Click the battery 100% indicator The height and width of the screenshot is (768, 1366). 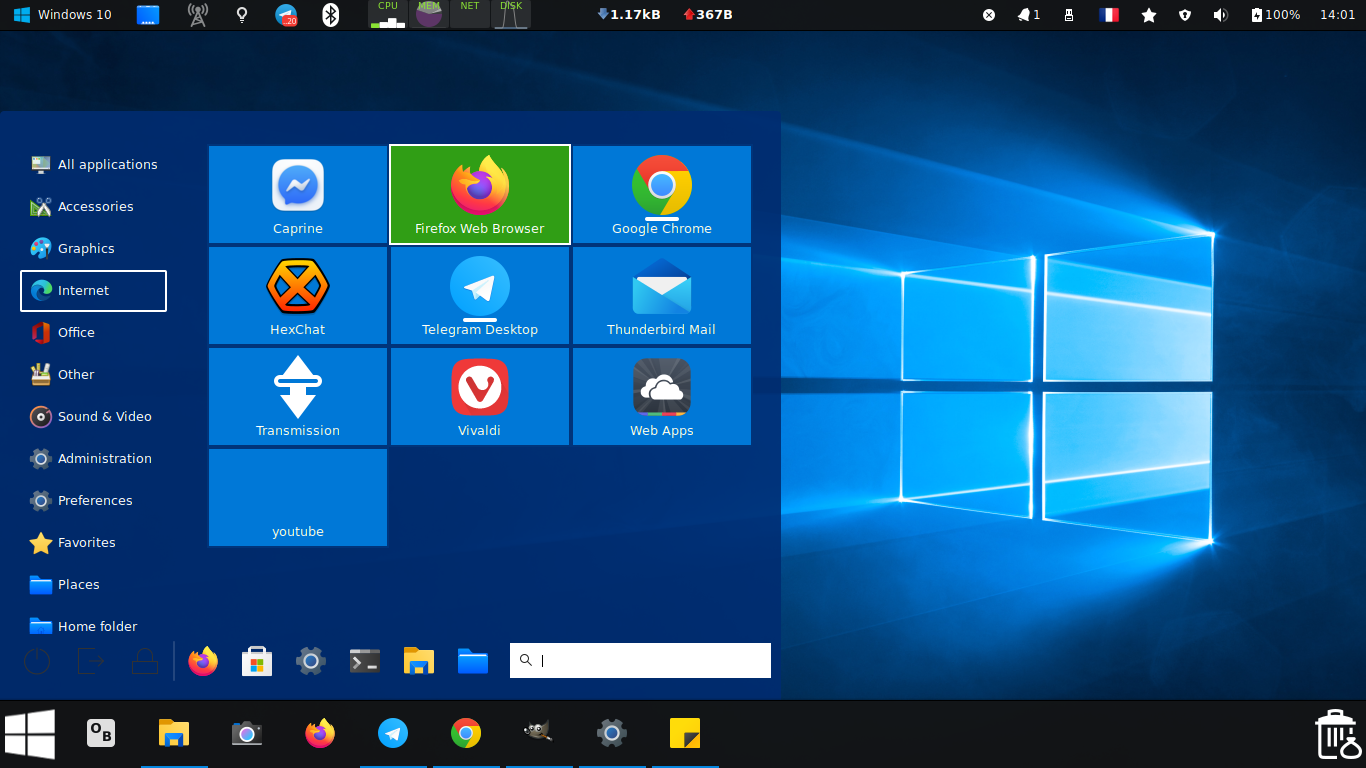[x=1276, y=15]
